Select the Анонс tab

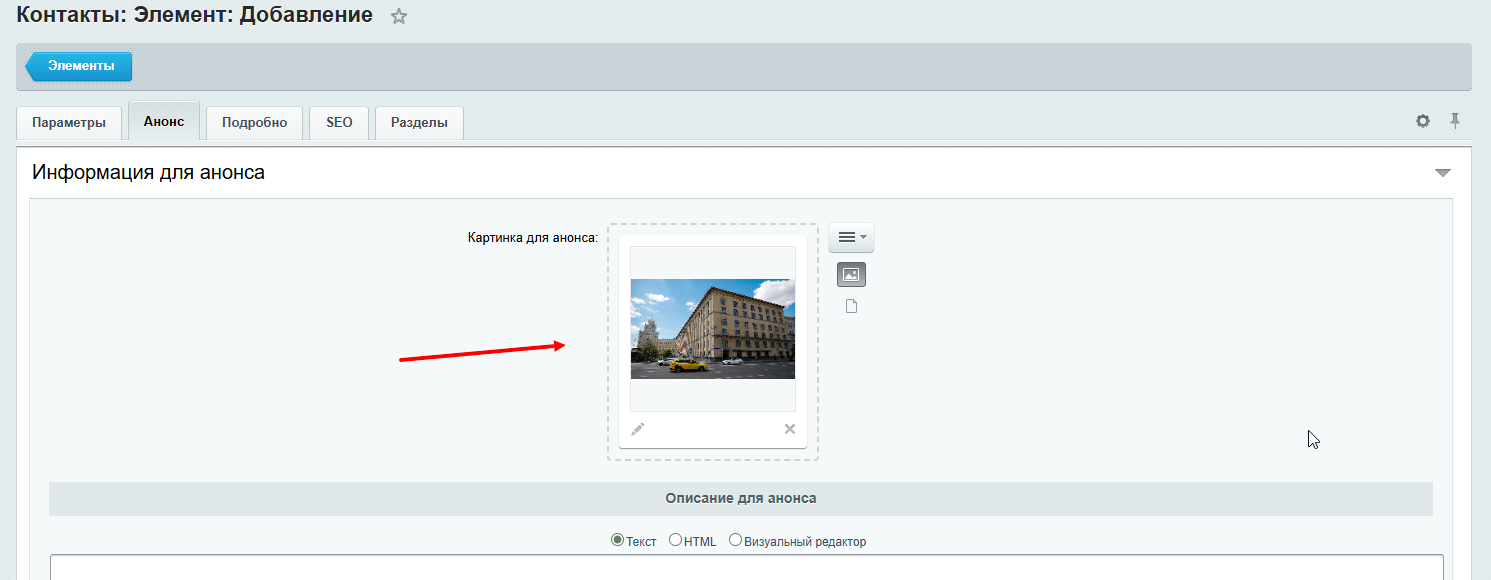click(x=164, y=121)
